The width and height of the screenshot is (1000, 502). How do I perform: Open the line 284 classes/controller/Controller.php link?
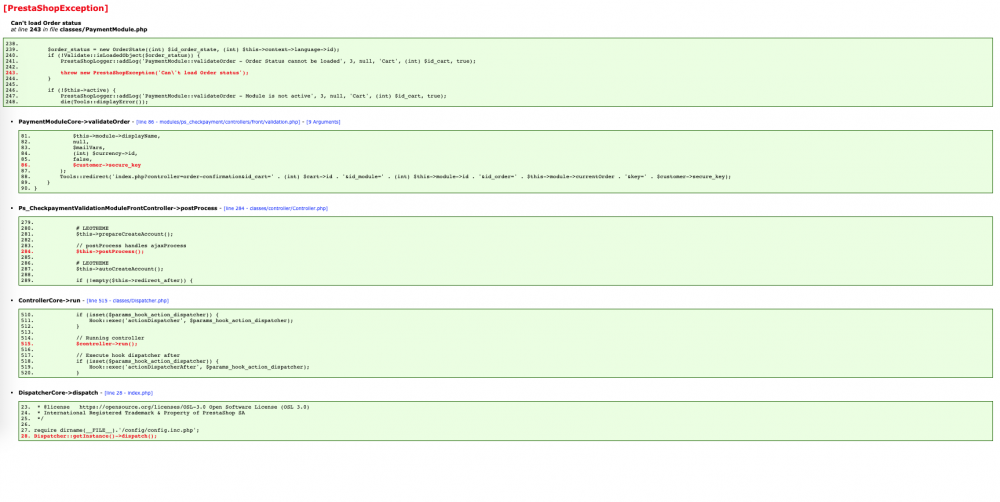point(276,208)
